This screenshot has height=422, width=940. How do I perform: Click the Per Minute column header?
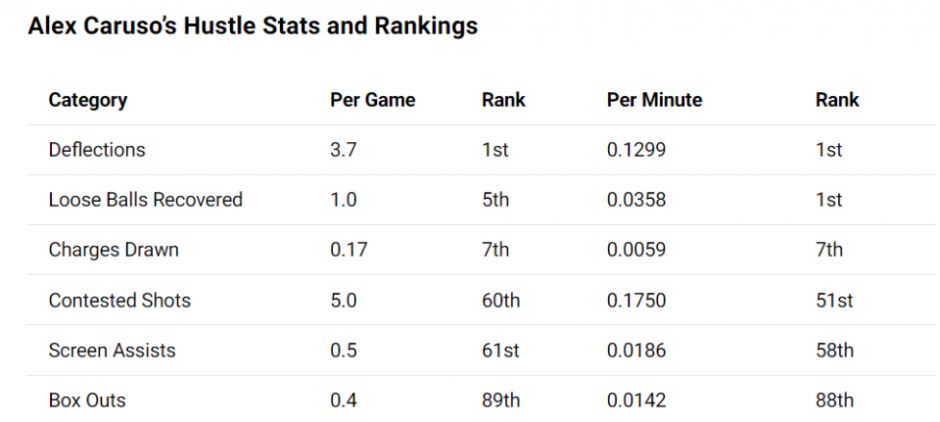coord(654,100)
